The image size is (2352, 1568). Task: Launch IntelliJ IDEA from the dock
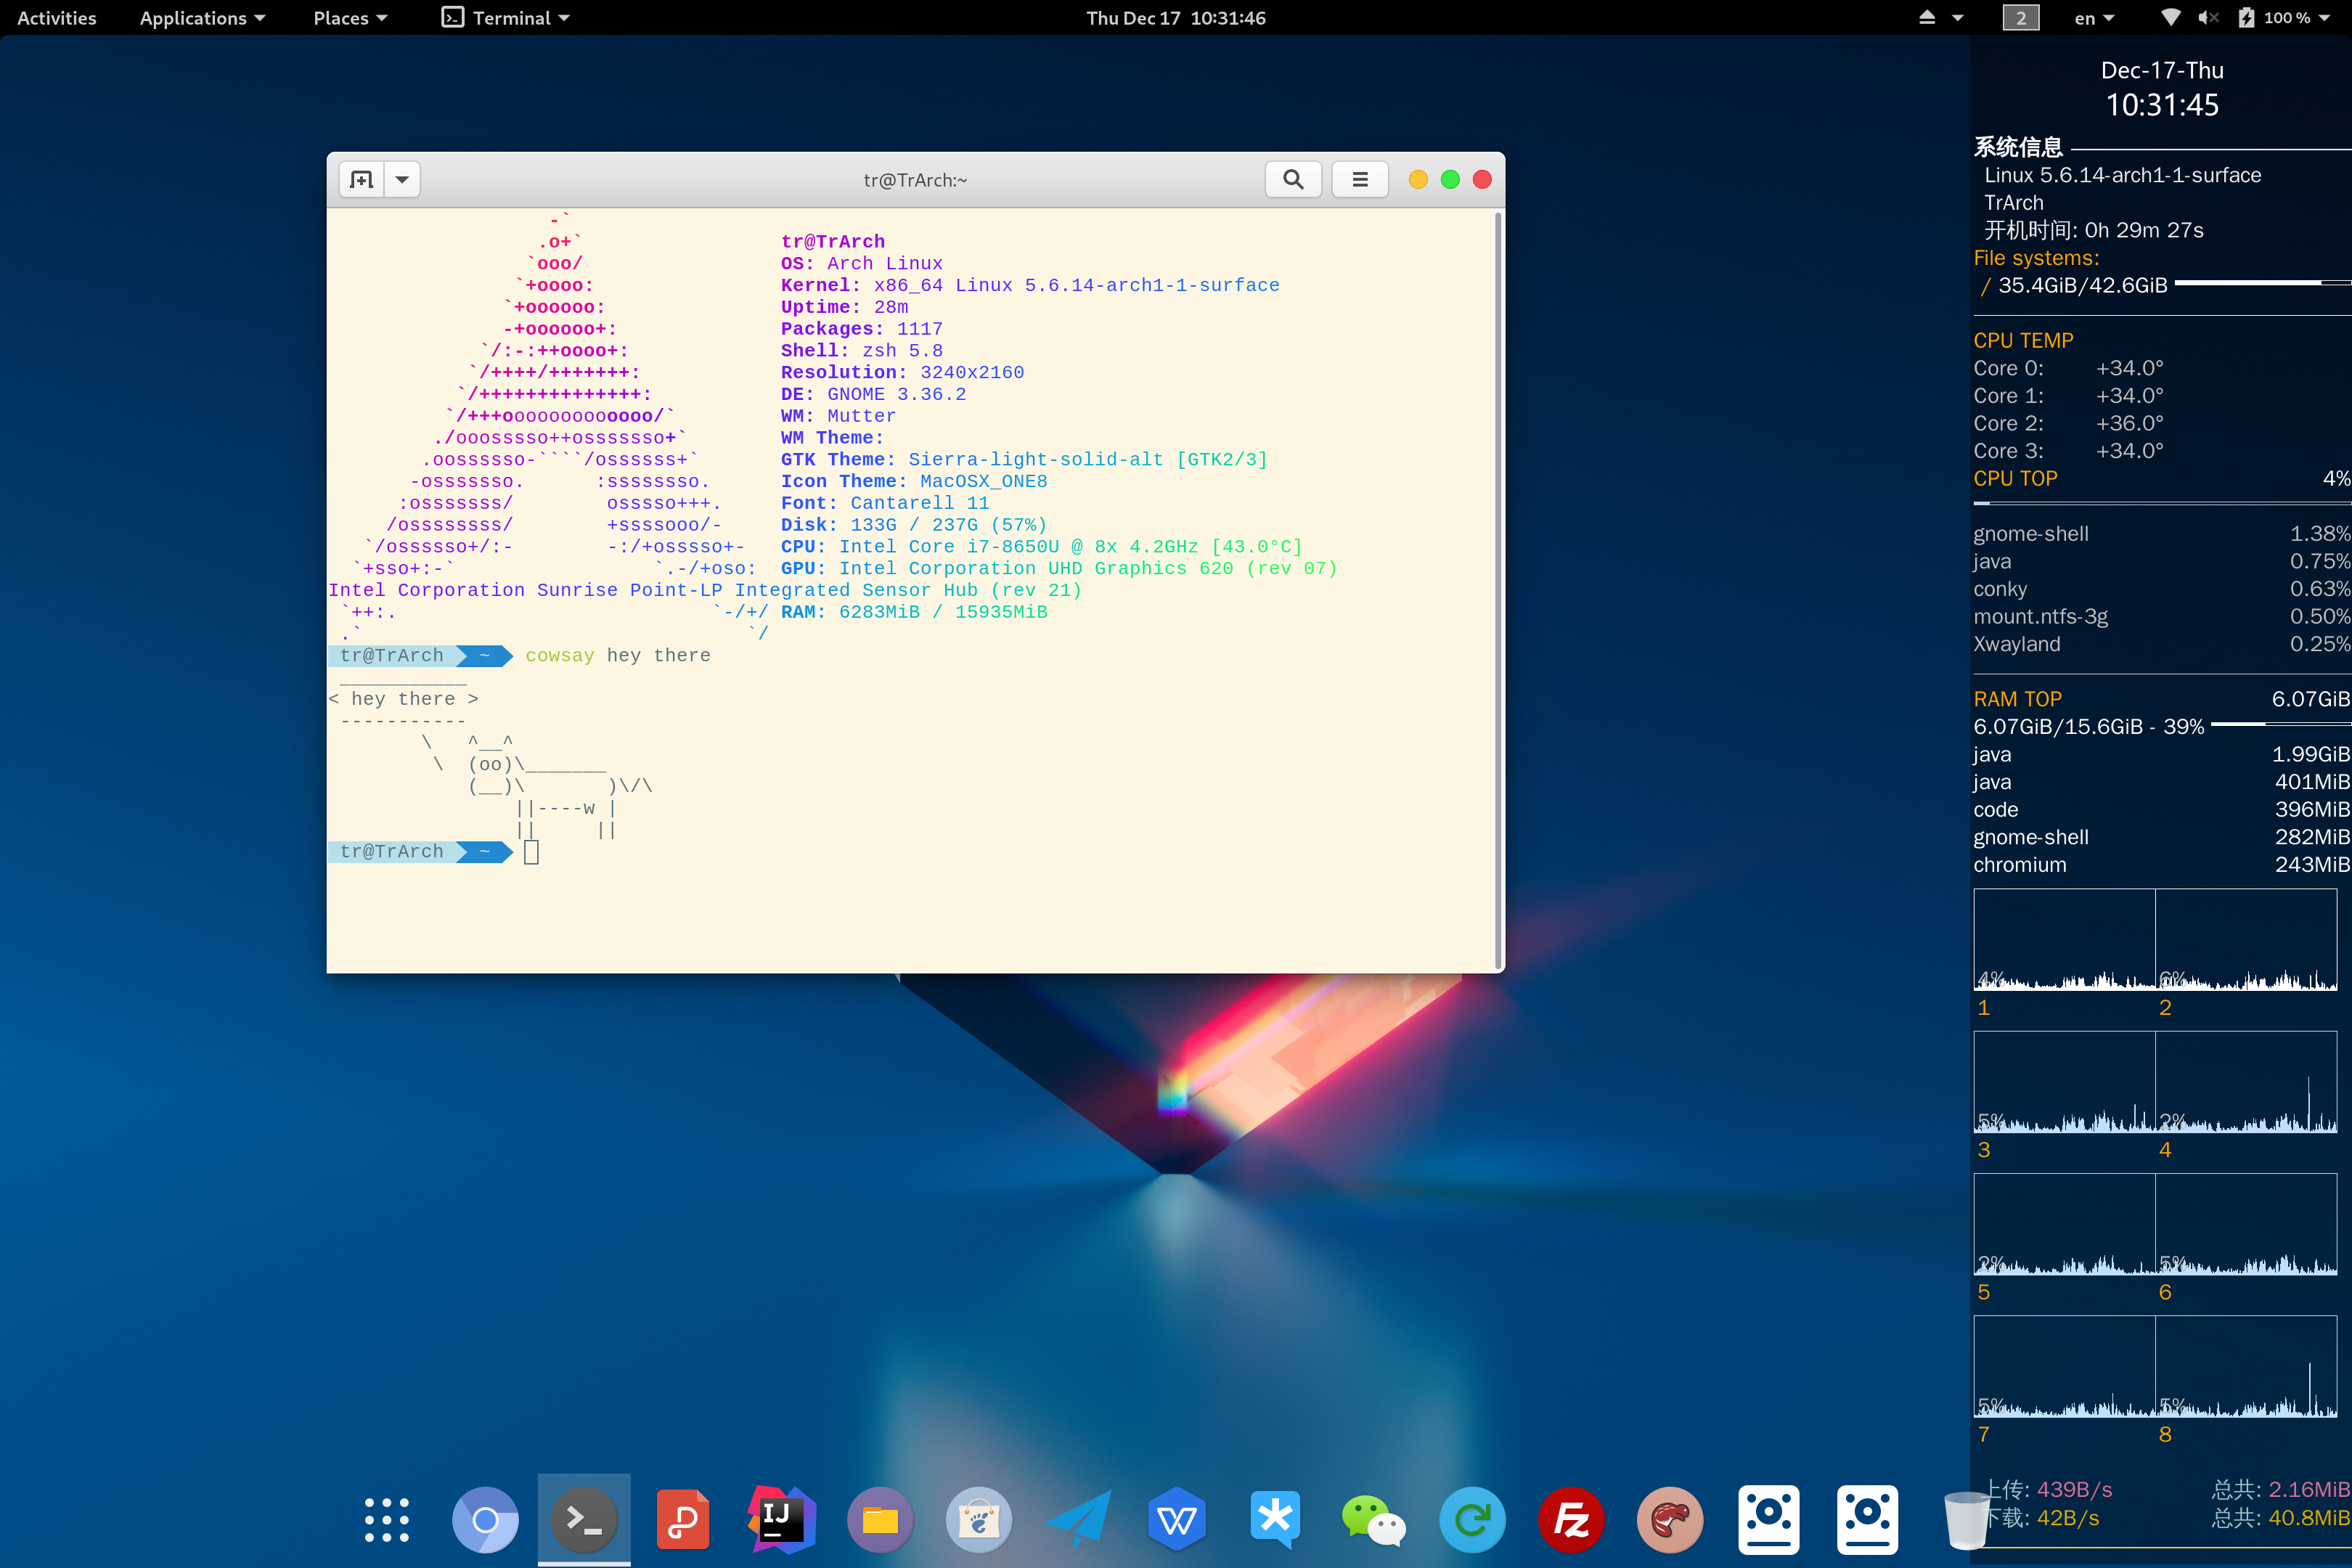(x=781, y=1520)
